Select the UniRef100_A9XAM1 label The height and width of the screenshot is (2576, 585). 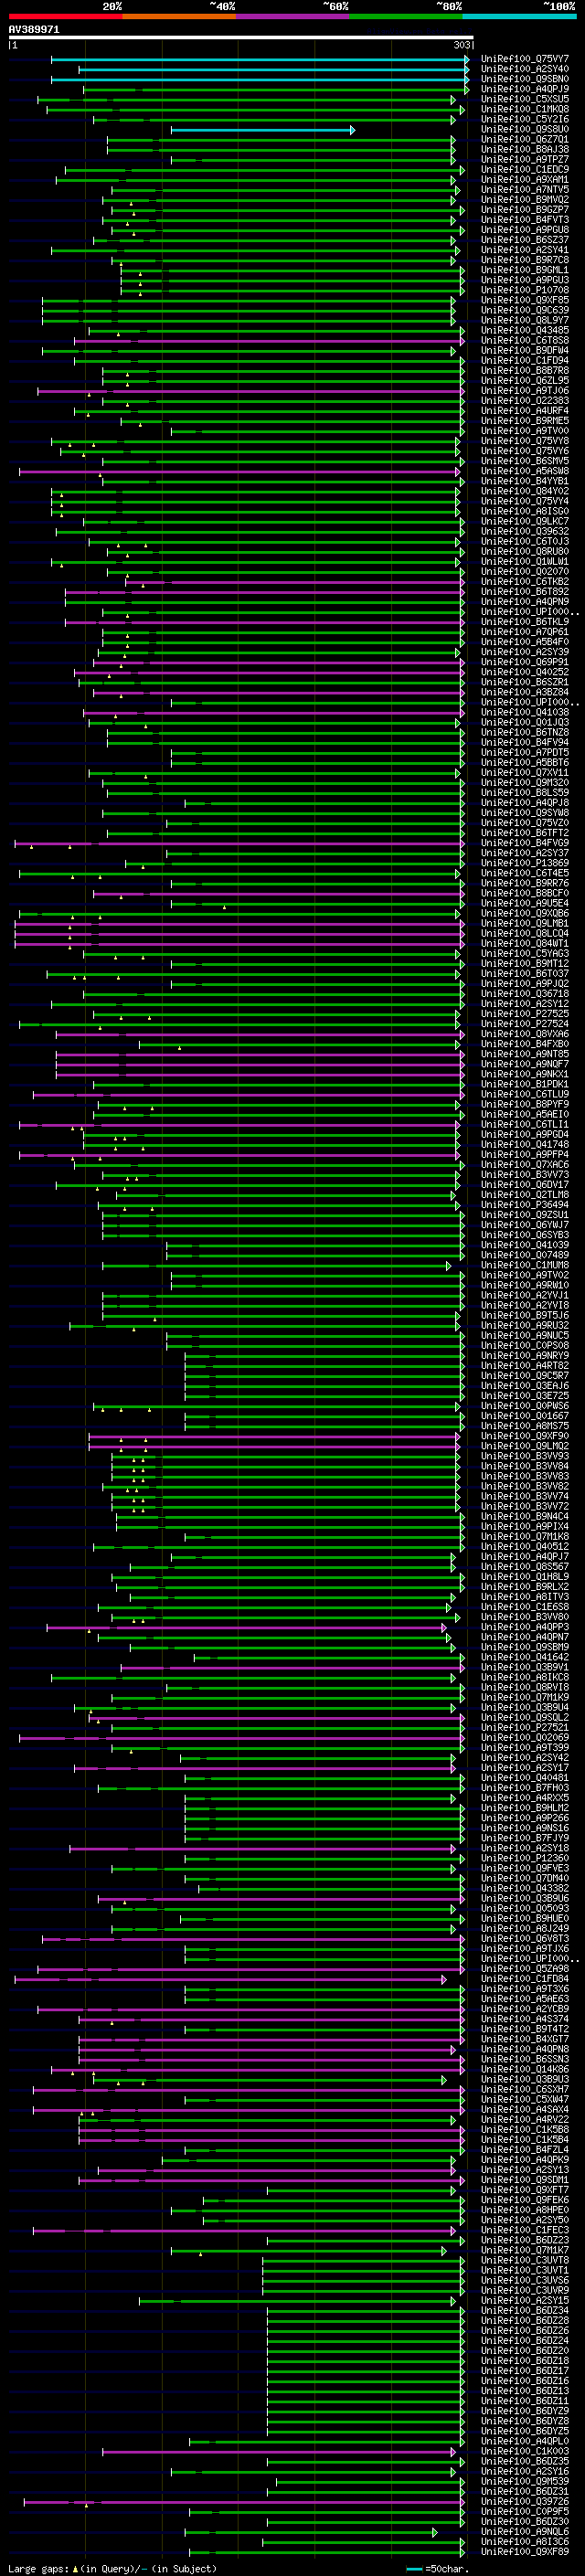click(524, 179)
